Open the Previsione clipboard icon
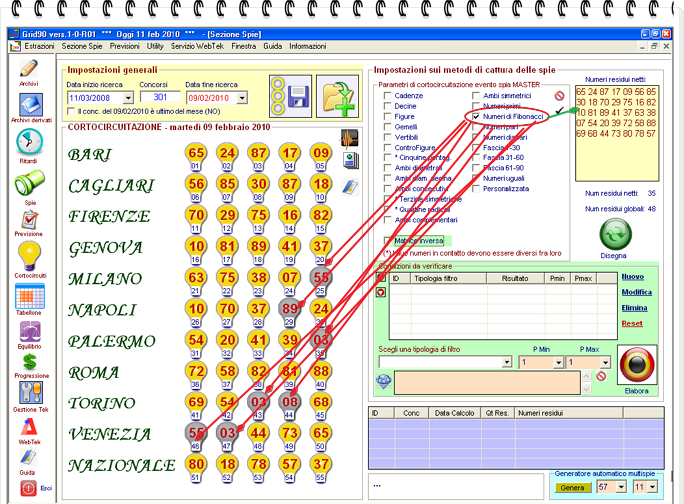The height and width of the screenshot is (504, 684). click(x=30, y=220)
